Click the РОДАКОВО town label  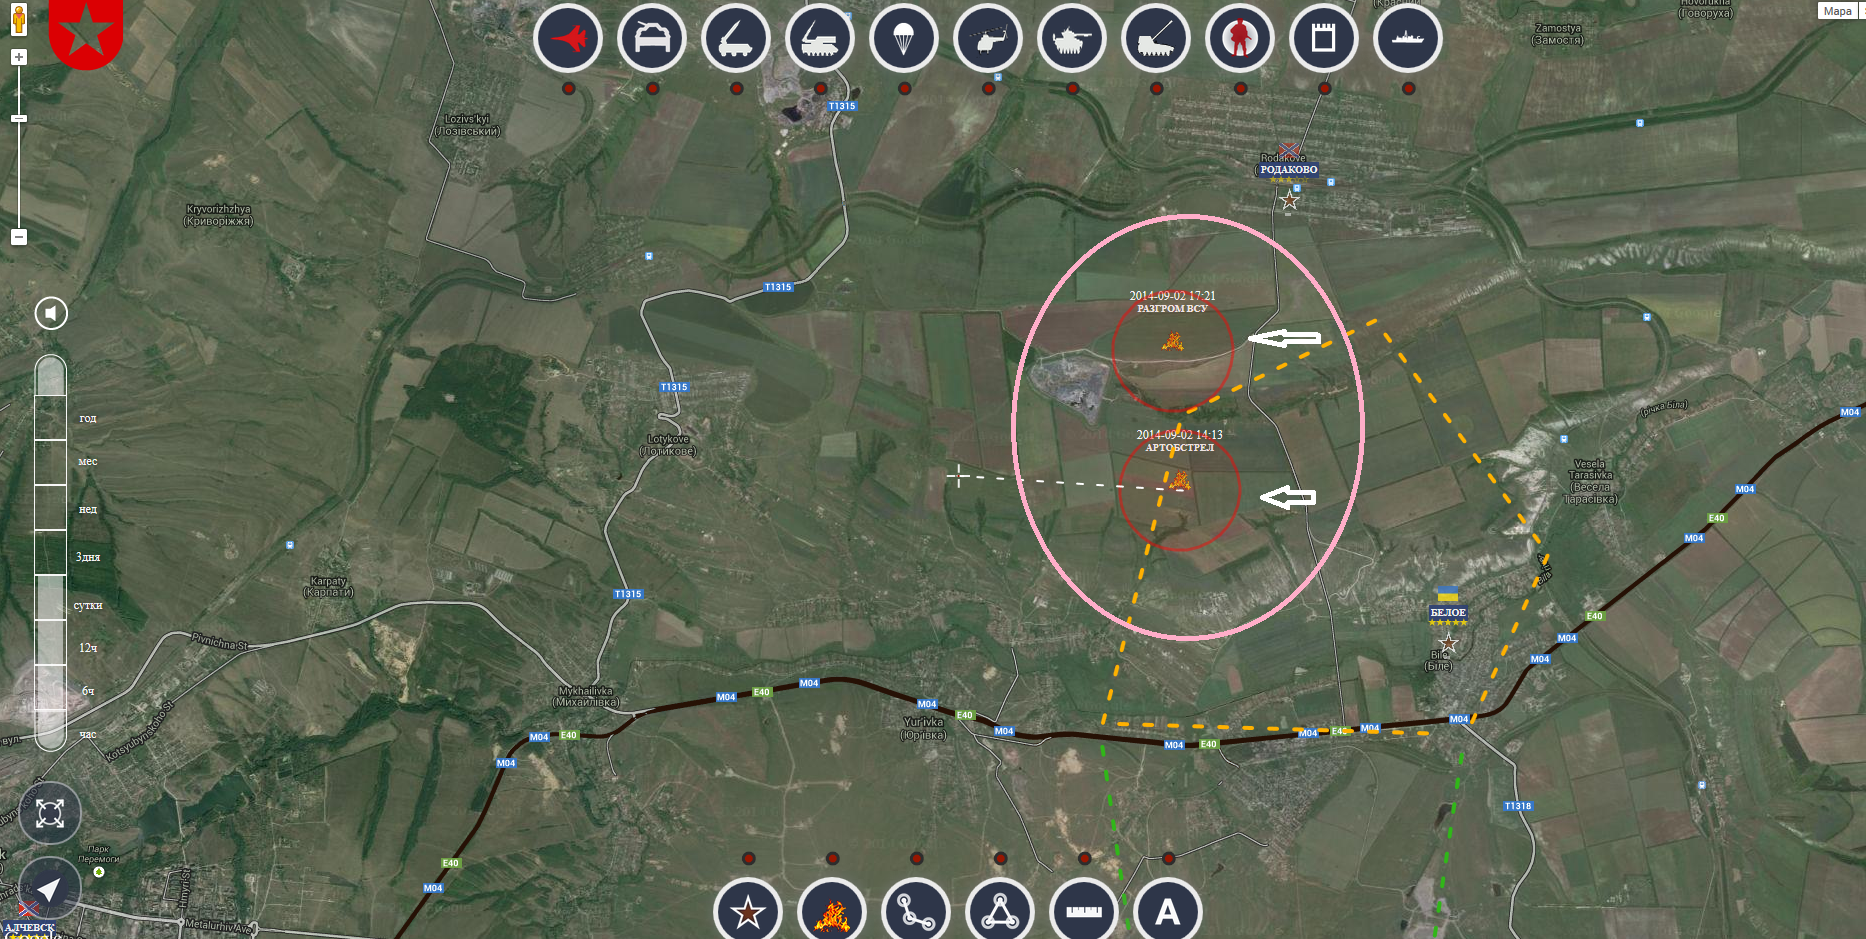click(x=1288, y=170)
